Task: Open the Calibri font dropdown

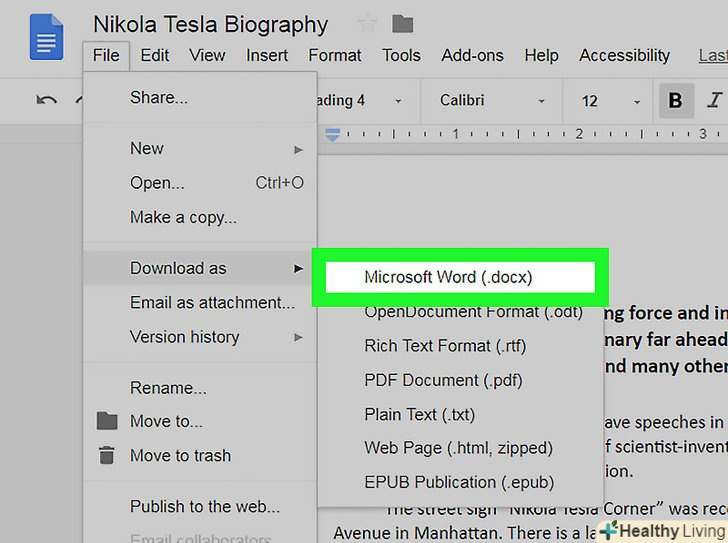Action: click(x=492, y=101)
